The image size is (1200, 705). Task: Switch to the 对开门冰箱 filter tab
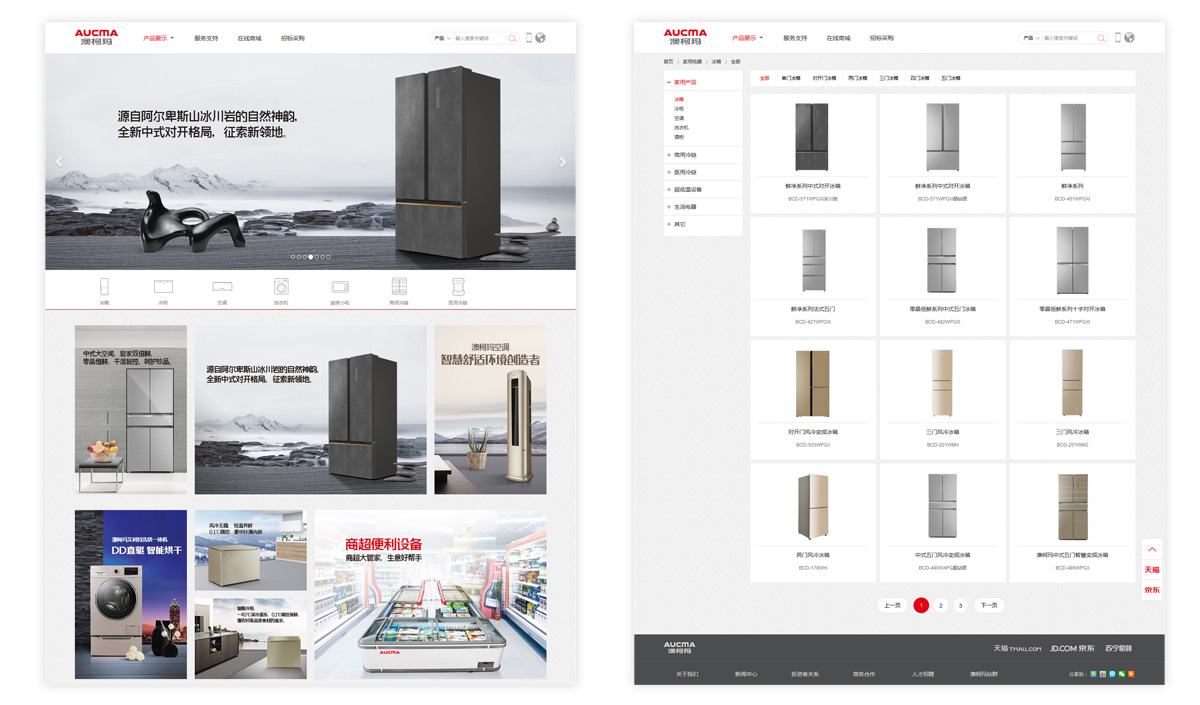[824, 78]
